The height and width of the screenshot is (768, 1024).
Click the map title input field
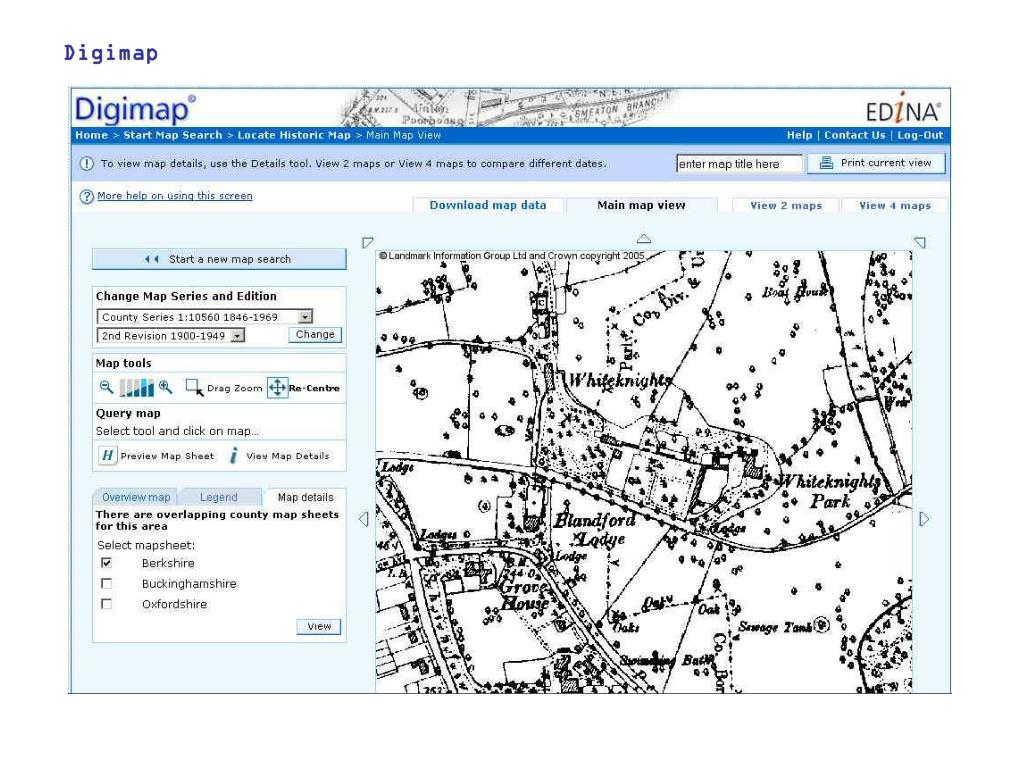pos(739,164)
